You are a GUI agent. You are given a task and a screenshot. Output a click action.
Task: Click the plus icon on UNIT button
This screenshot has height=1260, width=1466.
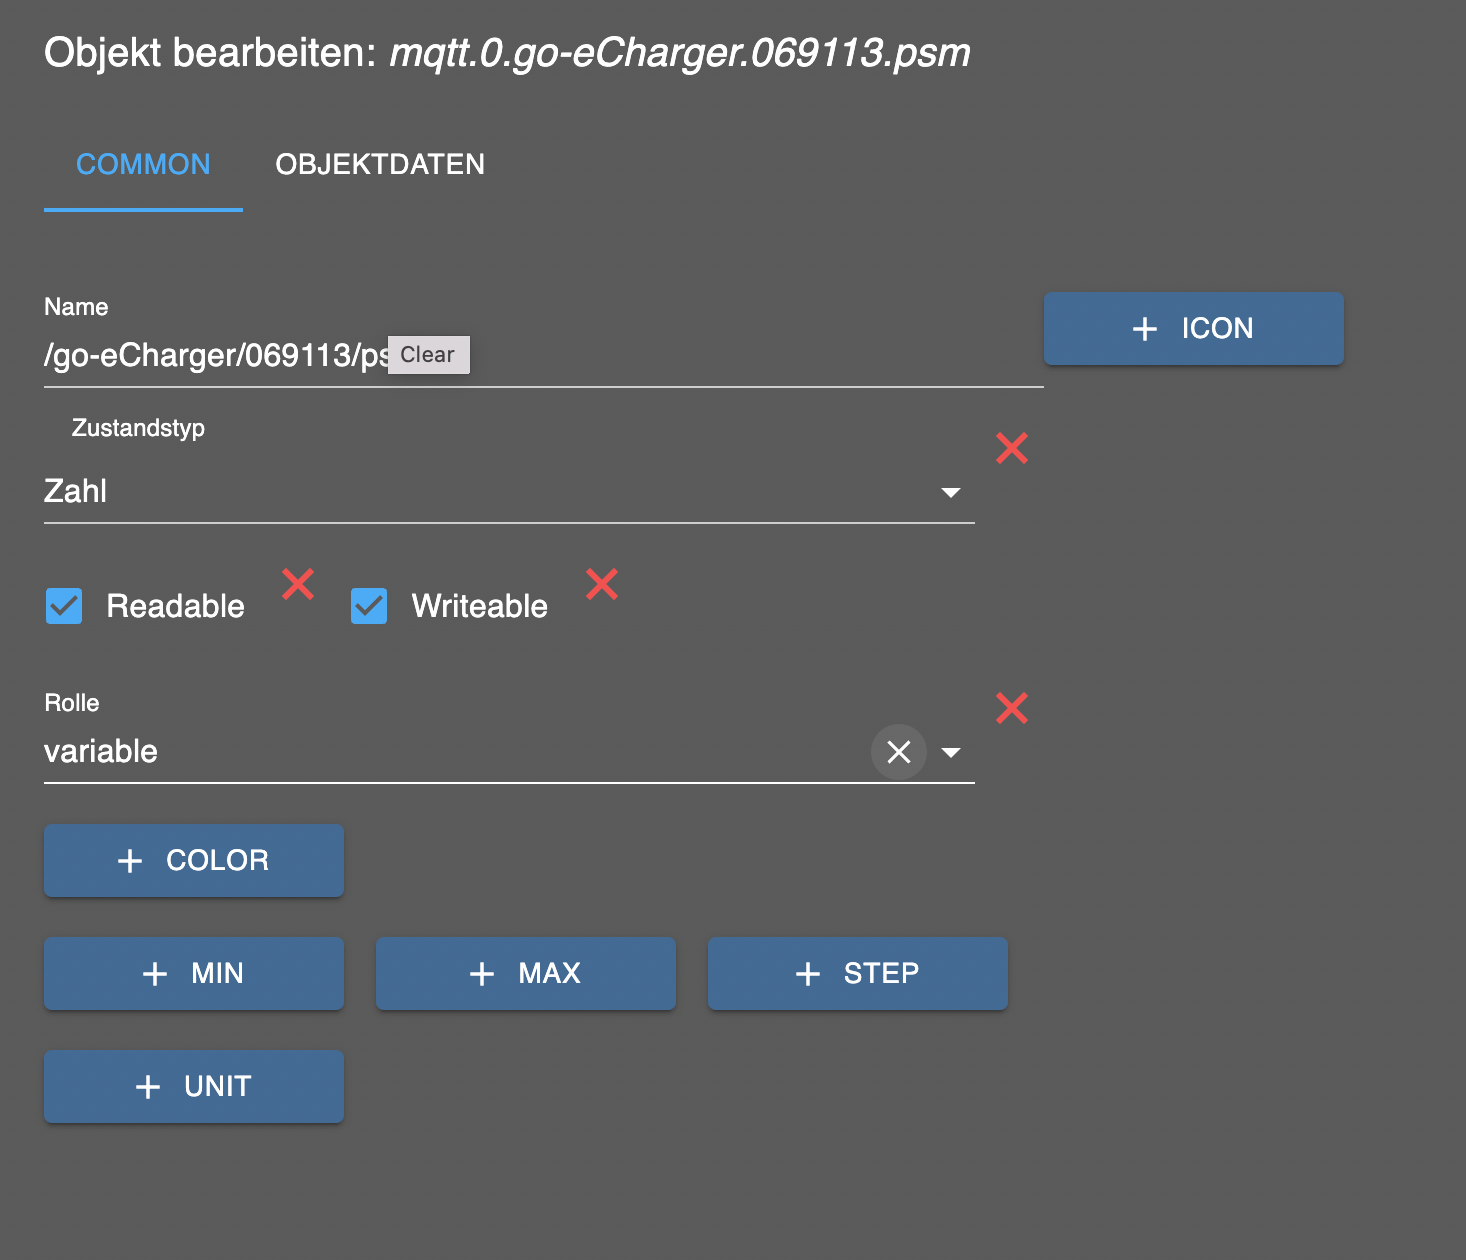click(x=148, y=1087)
